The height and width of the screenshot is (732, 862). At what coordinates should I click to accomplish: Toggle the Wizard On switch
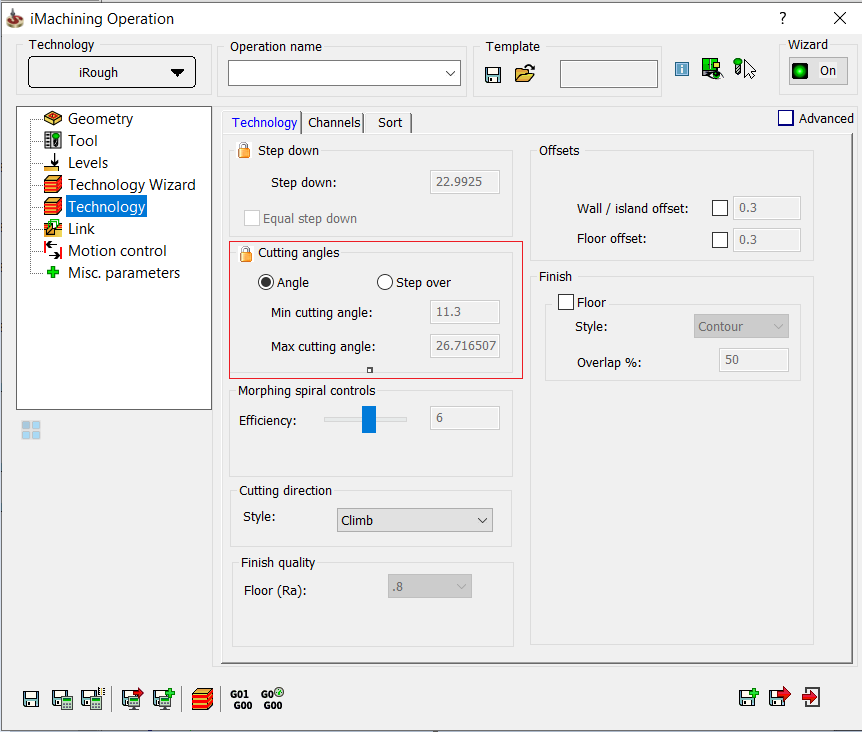click(817, 71)
